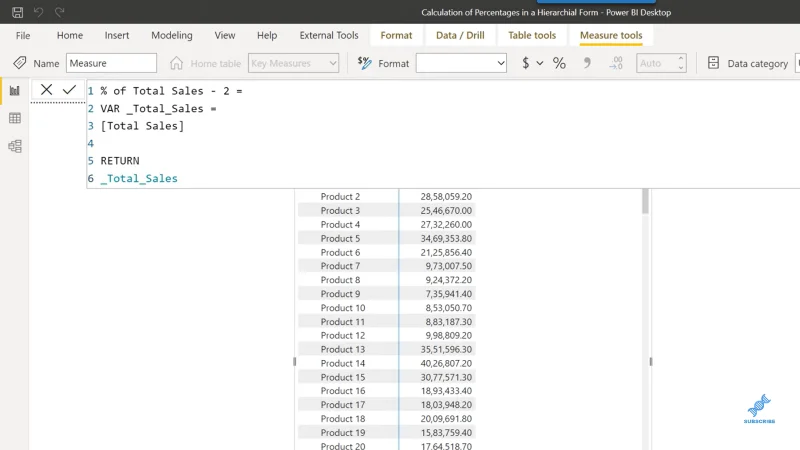Click the Data category icon

(713, 63)
